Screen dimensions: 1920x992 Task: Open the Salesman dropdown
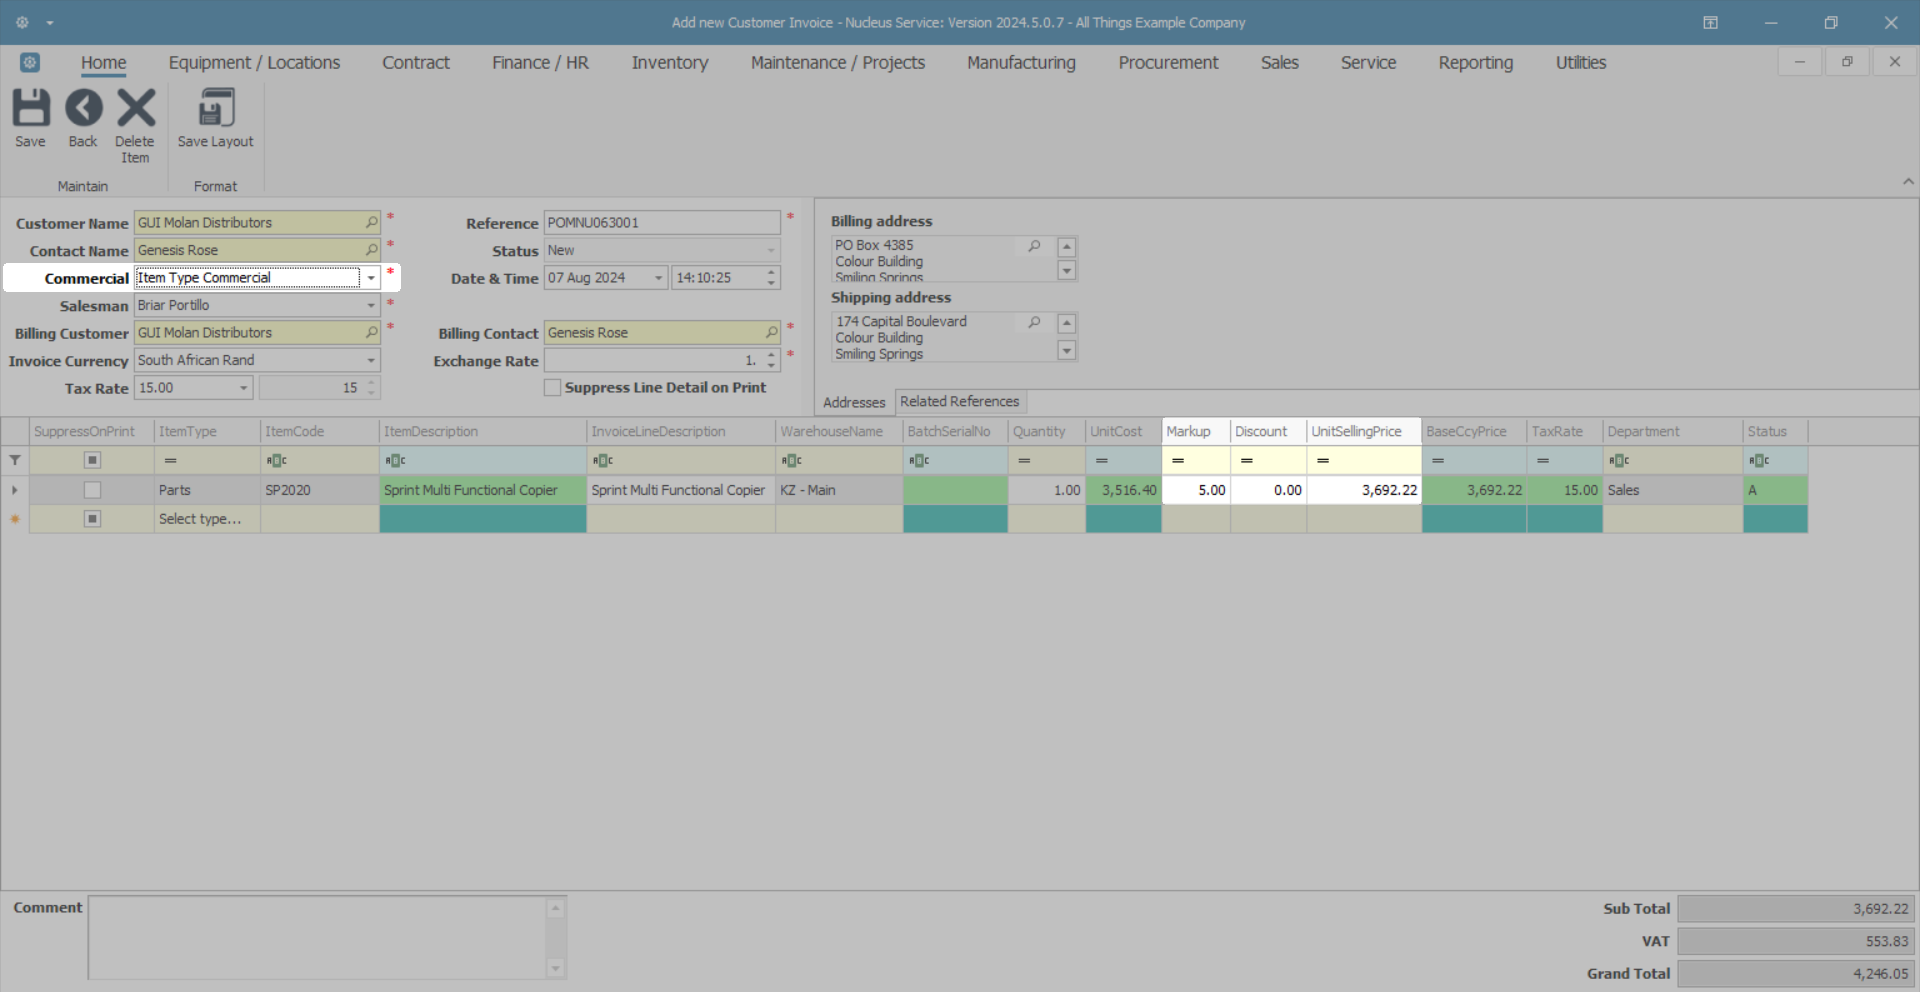371,305
